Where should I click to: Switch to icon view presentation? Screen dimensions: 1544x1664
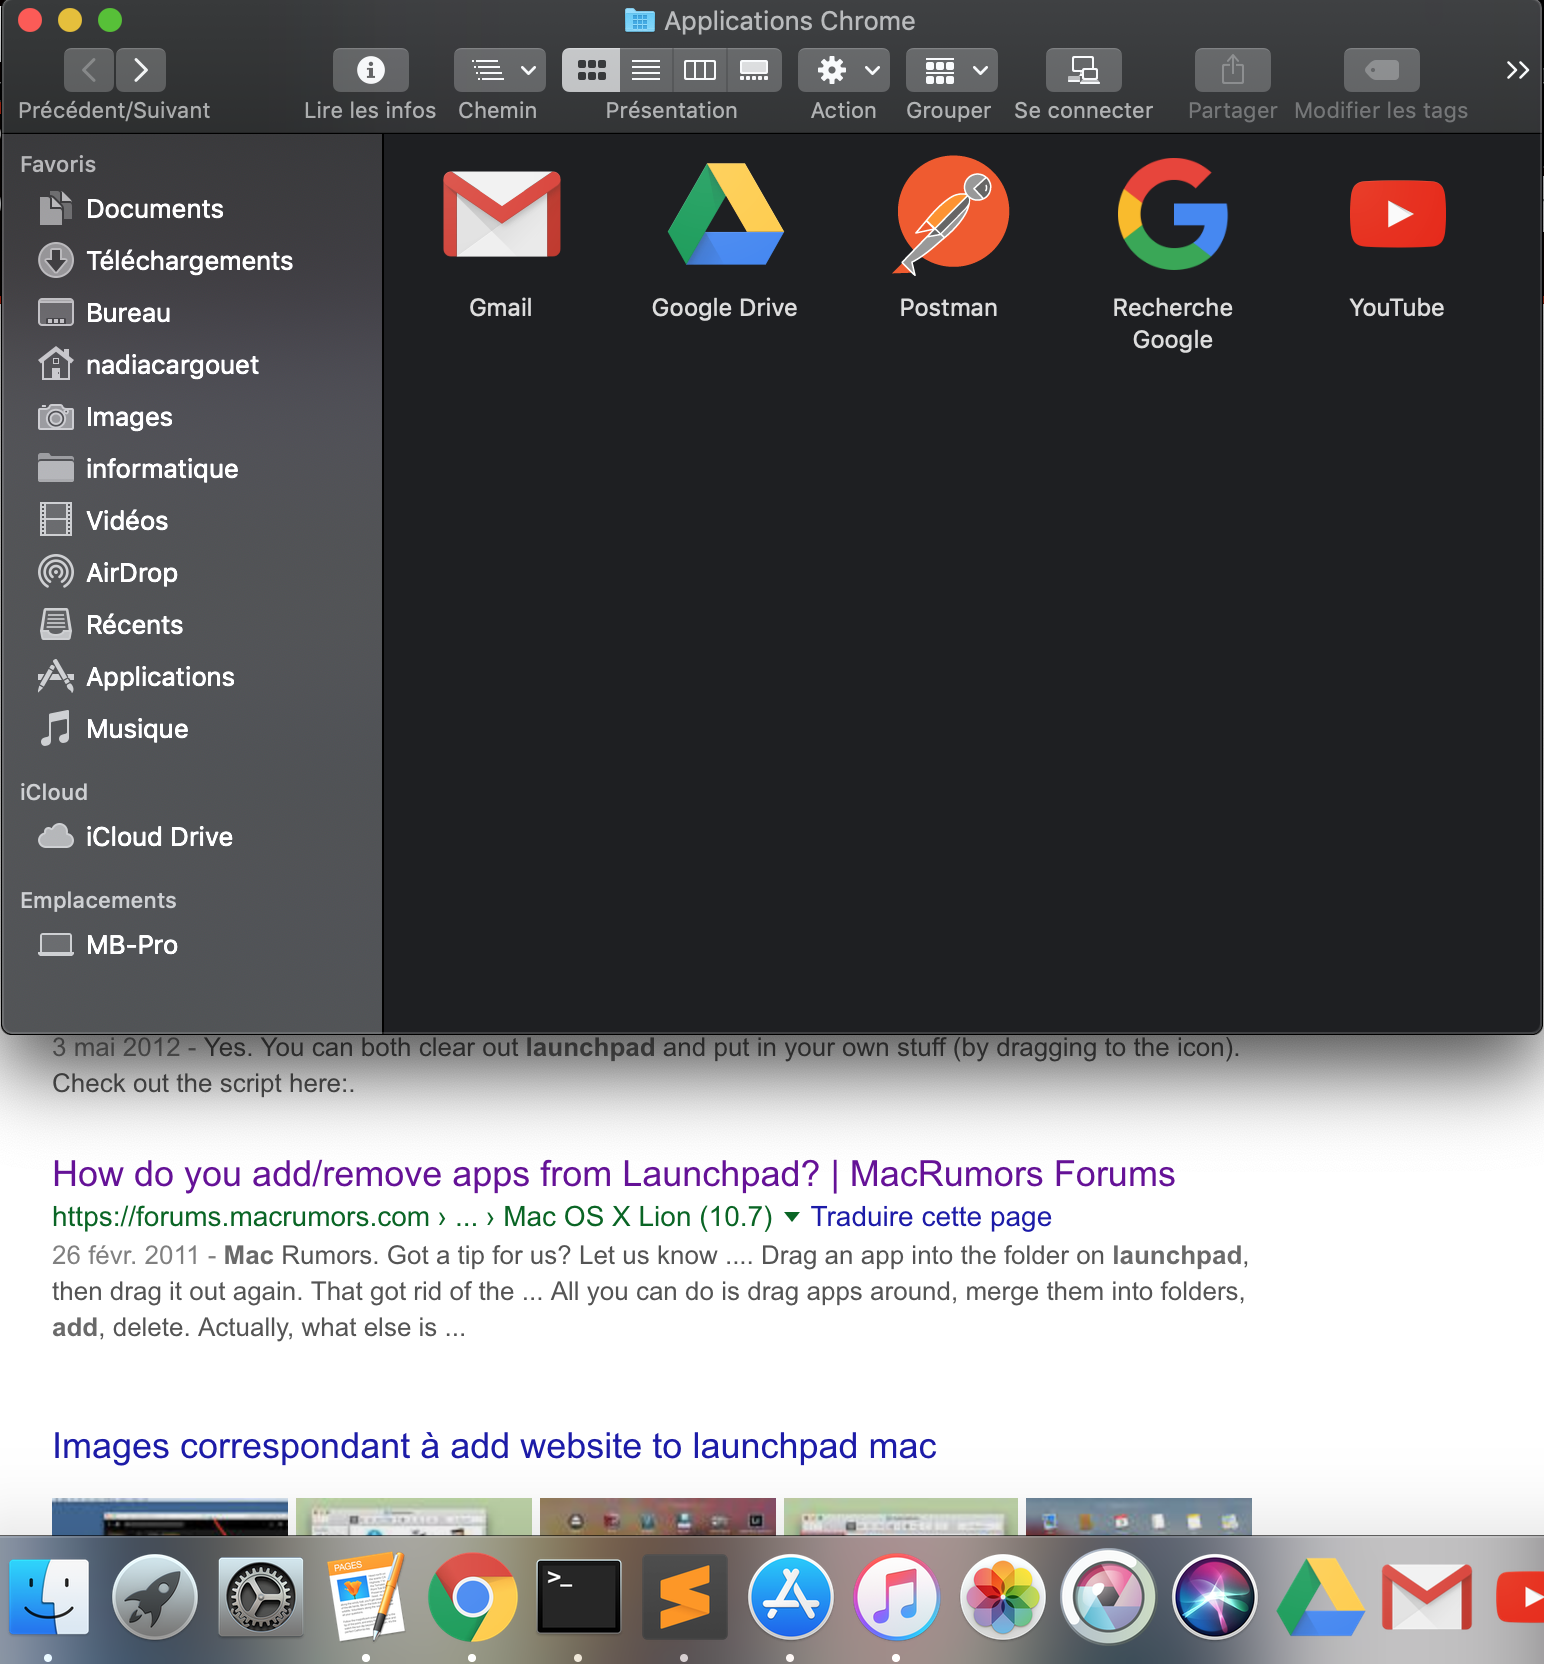tap(591, 70)
